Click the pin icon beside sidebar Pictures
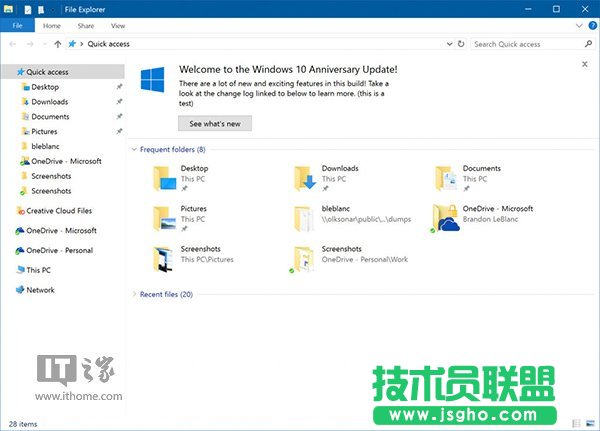Screen dimensions: 600x431 [x=119, y=131]
